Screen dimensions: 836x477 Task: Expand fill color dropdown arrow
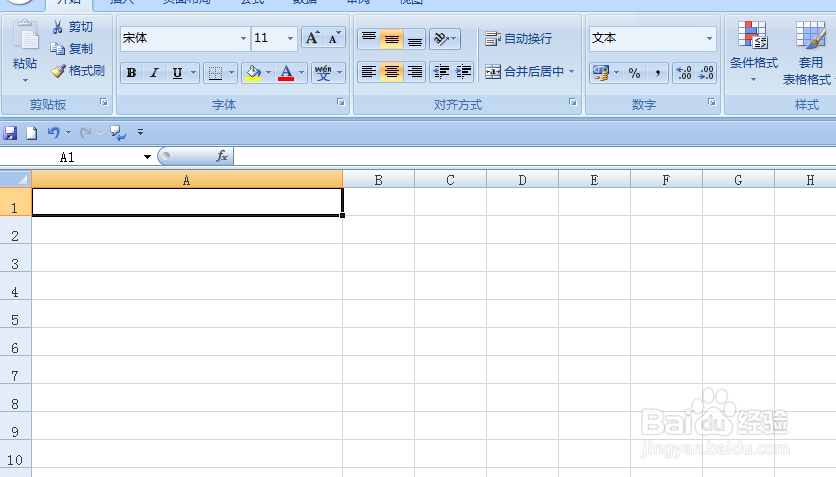pyautogui.click(x=268, y=73)
